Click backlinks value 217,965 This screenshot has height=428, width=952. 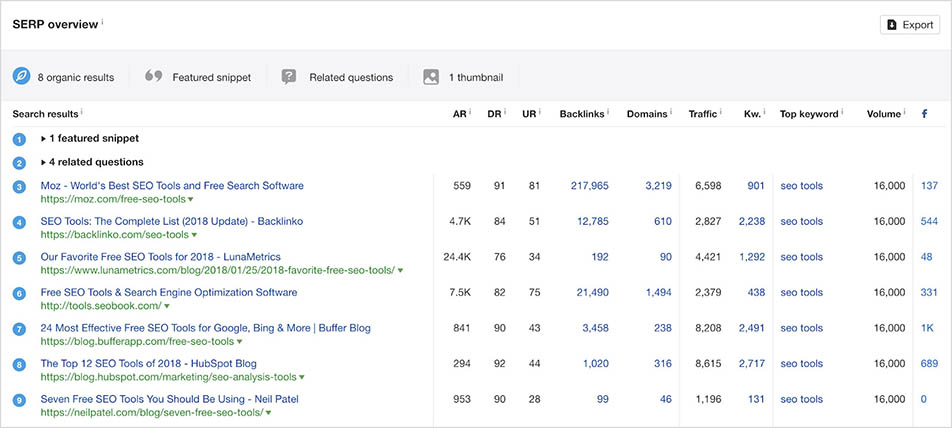coord(590,186)
